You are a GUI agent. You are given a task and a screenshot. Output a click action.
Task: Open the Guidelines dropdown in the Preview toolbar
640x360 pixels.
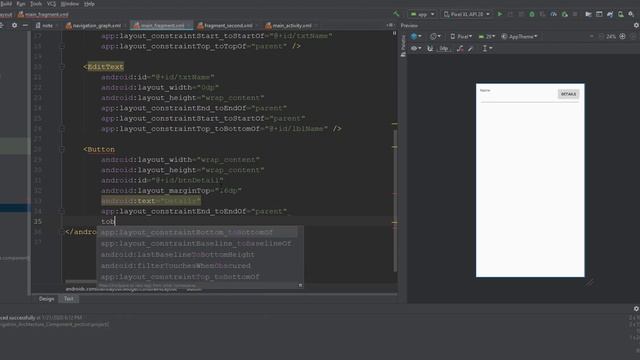click(487, 48)
